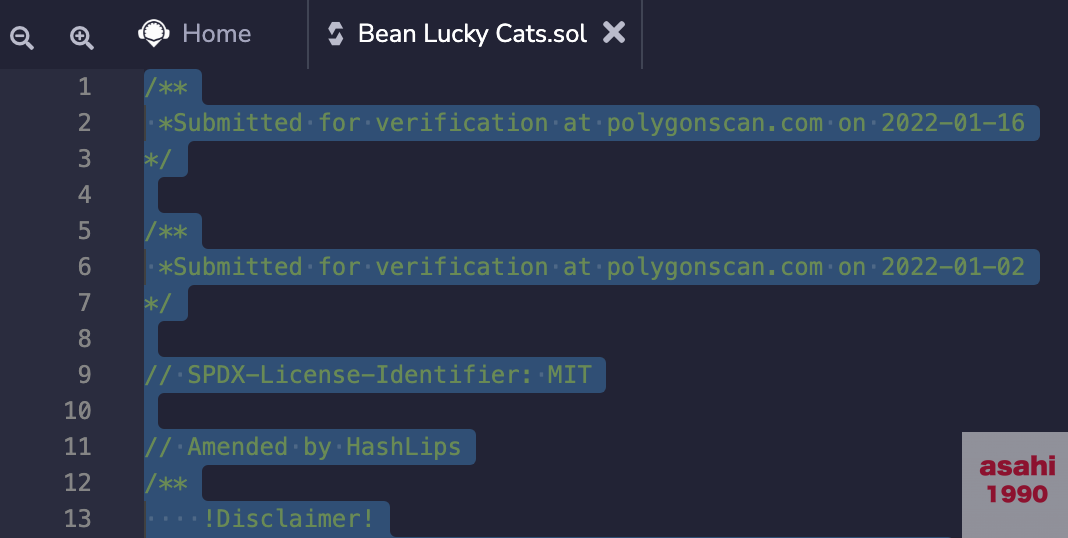Click the polygonscan.com text on line 2
Screen dimensions: 1068x538
click(714, 123)
